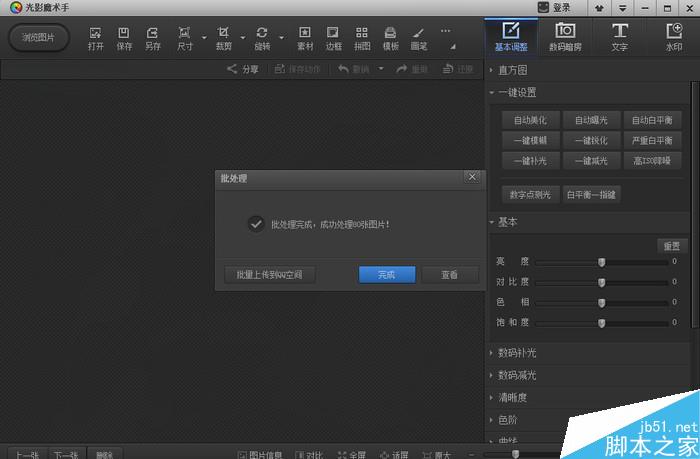The width and height of the screenshot is (700, 459).
Task: Click the 图片信息 image info icon
Action: tap(260, 455)
